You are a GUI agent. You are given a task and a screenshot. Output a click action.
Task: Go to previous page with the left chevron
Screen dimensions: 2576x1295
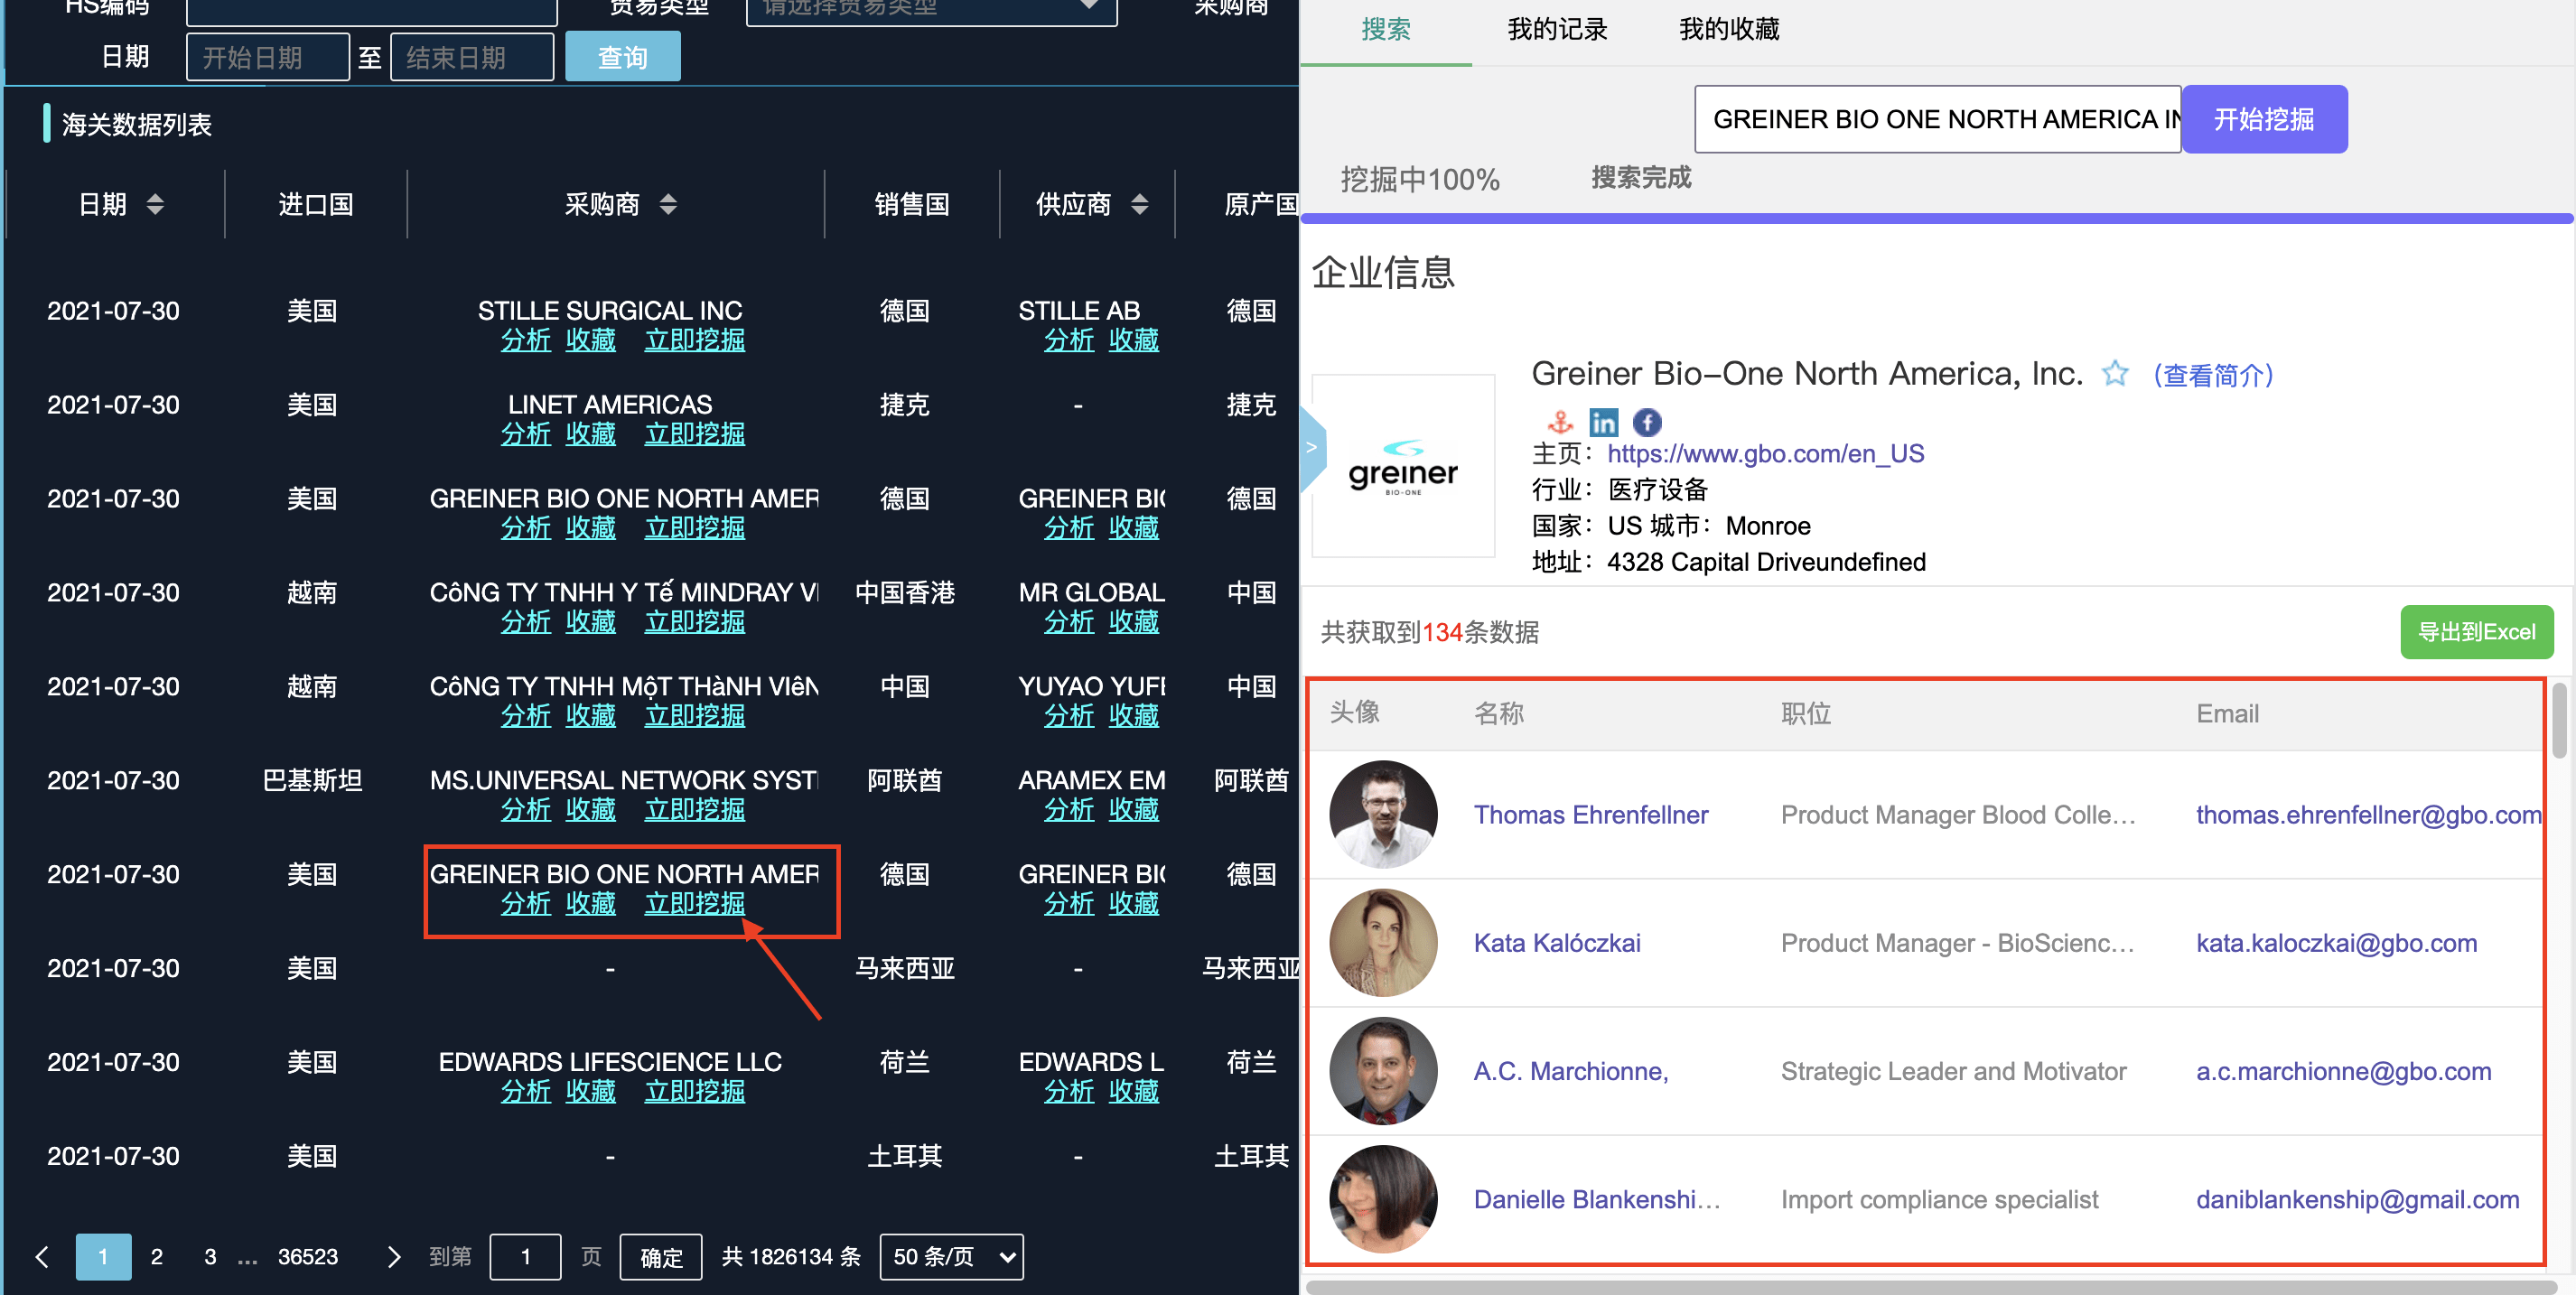click(x=42, y=1257)
